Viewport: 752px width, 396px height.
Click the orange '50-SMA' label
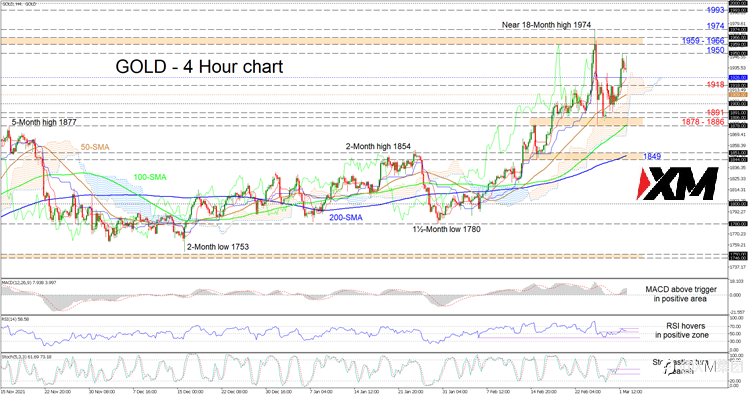click(x=95, y=147)
